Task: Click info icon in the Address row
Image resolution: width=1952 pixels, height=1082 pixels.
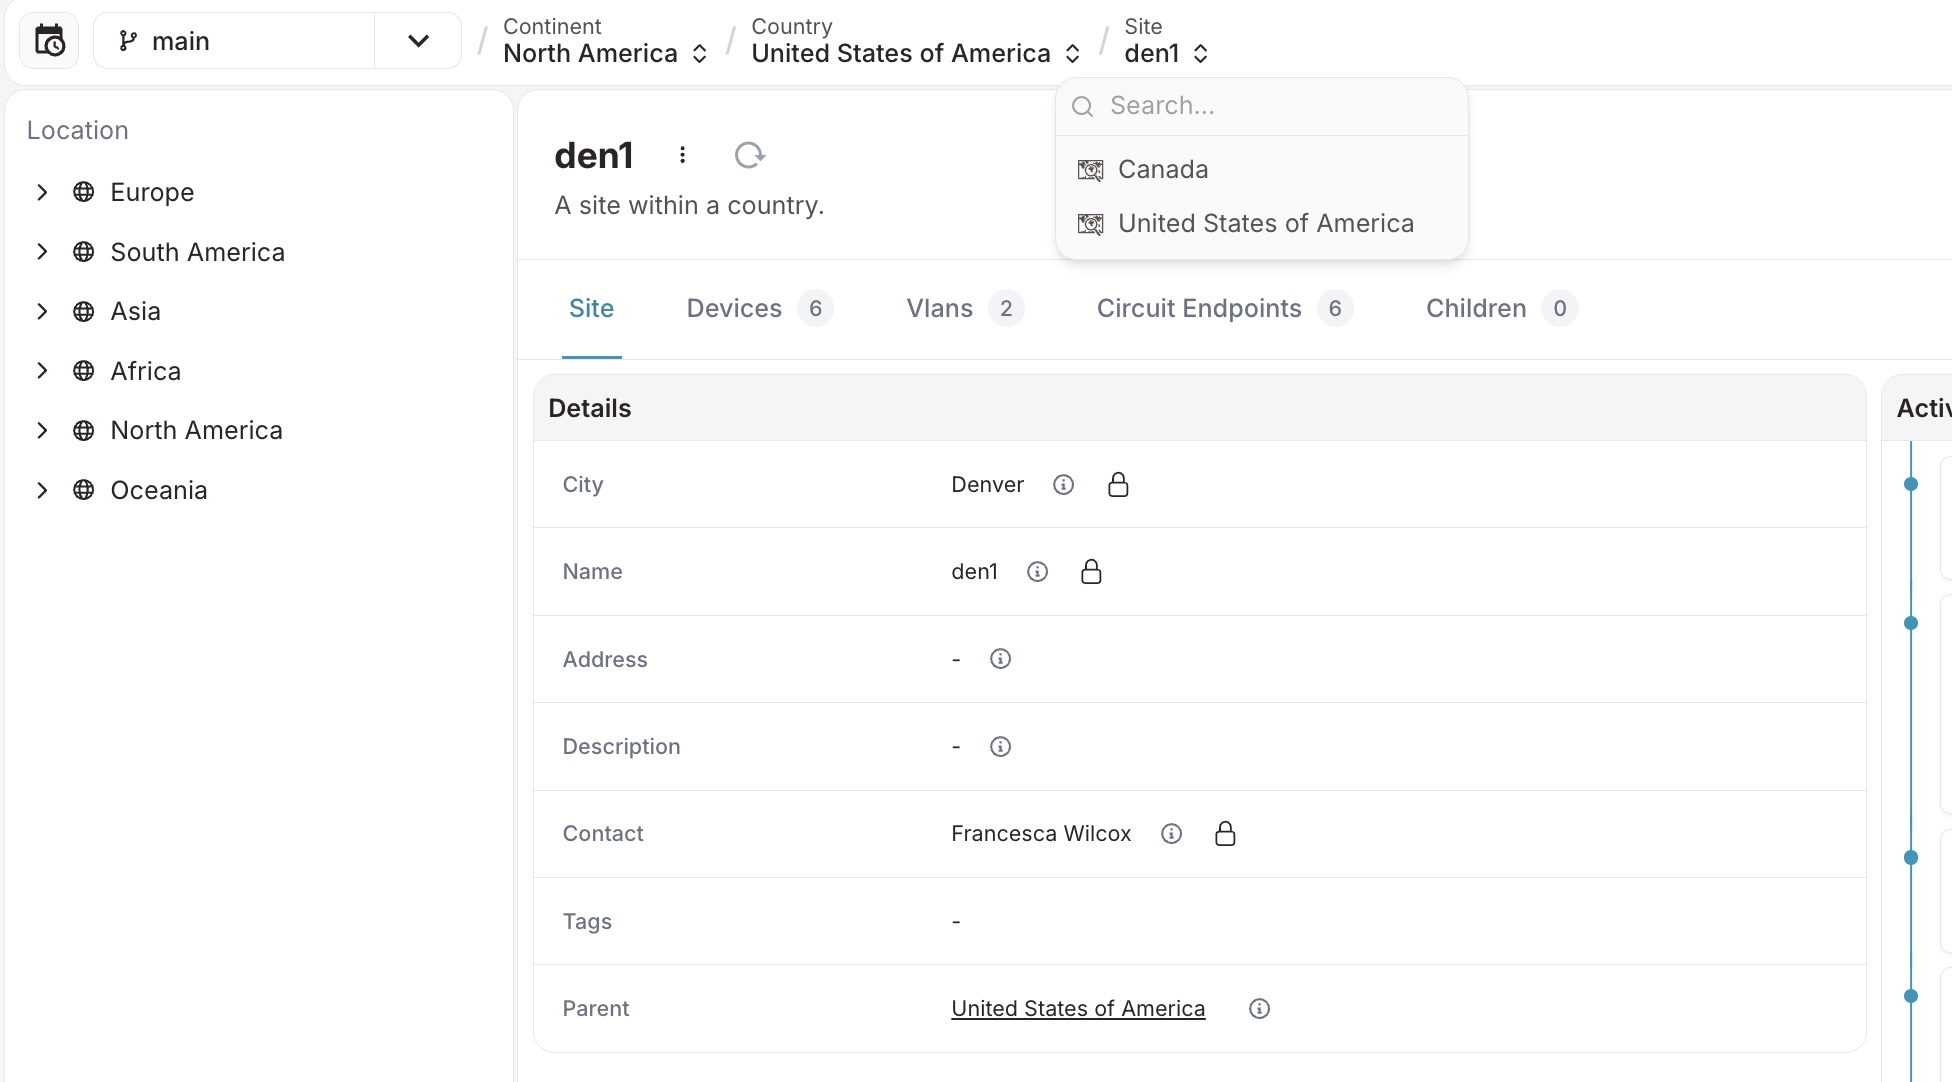Action: point(1000,659)
